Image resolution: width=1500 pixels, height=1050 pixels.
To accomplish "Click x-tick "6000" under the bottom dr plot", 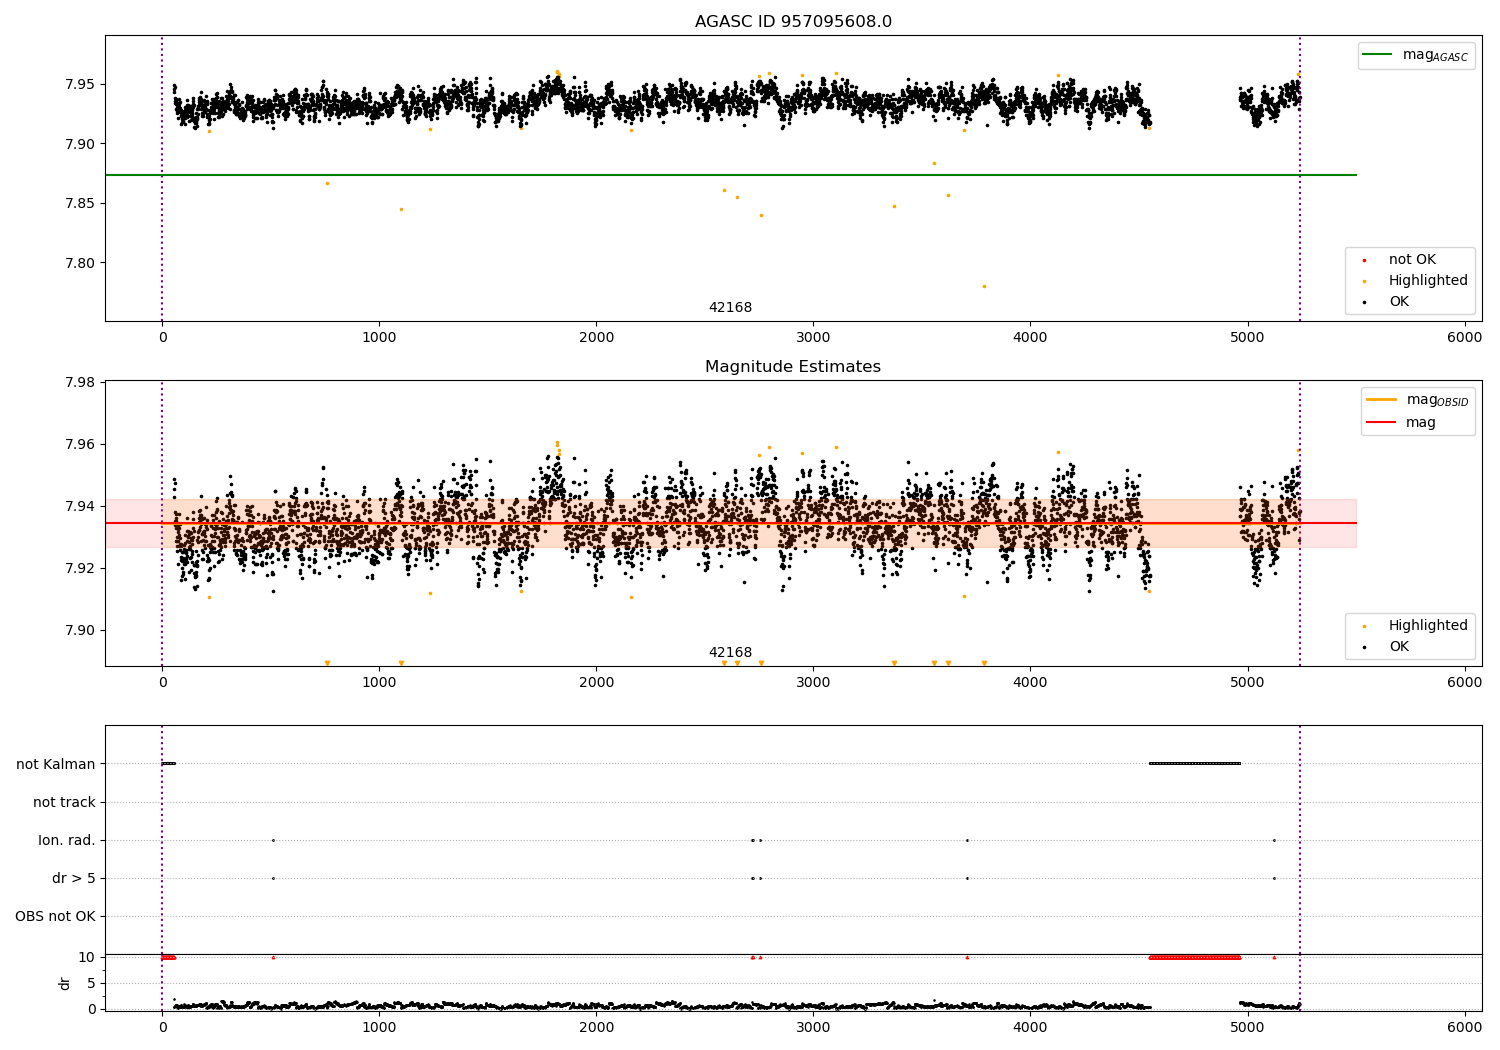I will pyautogui.click(x=1465, y=1028).
